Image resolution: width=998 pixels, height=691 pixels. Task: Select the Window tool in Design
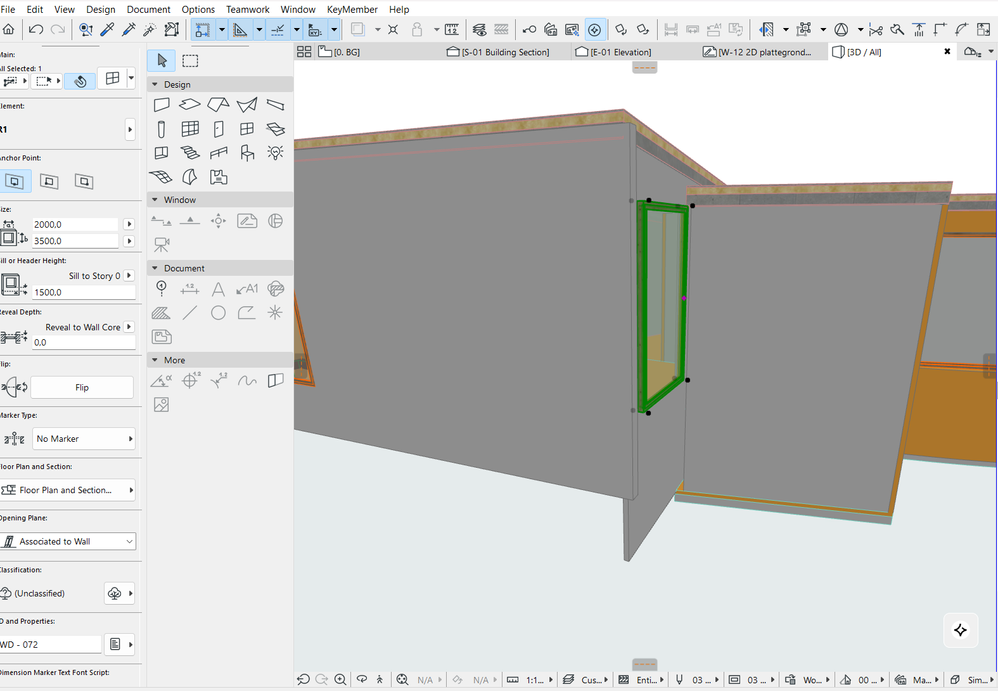[x=247, y=129]
